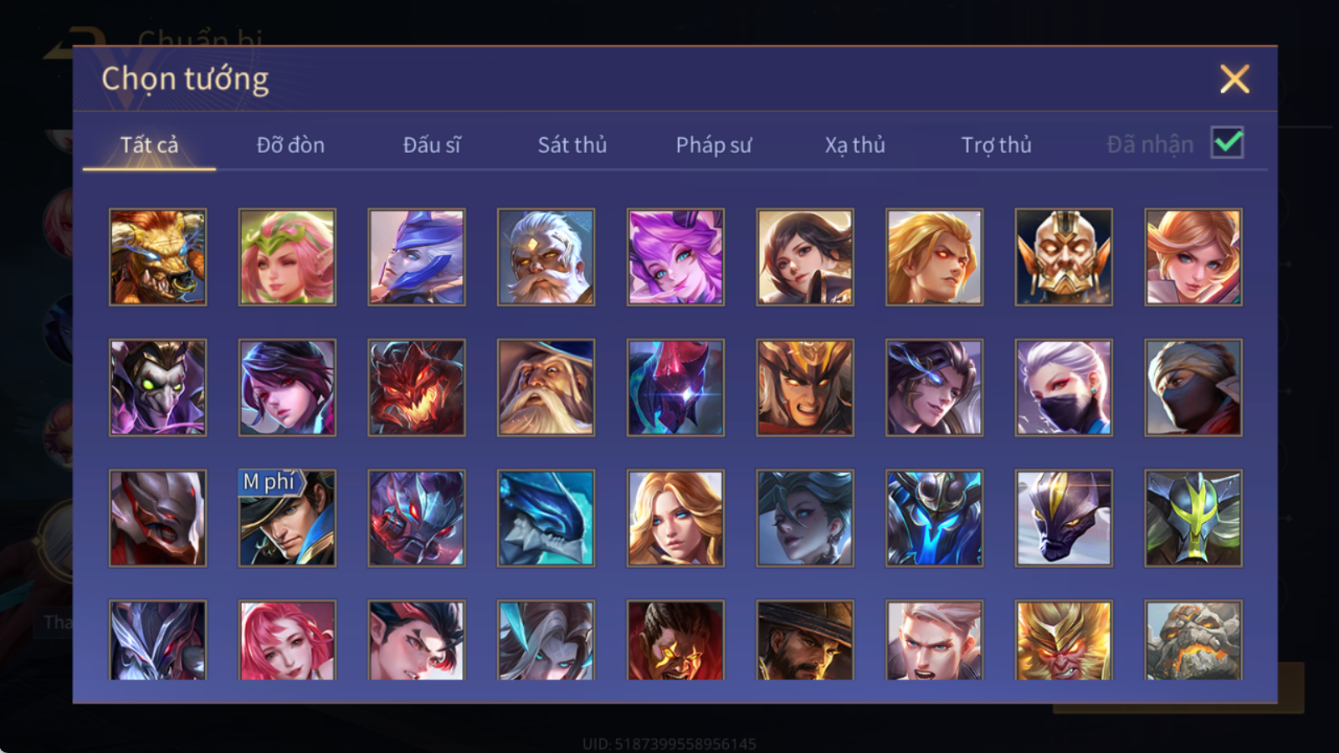Choose the pink-haired hero with green crown
This screenshot has height=753, width=1339.
point(287,257)
